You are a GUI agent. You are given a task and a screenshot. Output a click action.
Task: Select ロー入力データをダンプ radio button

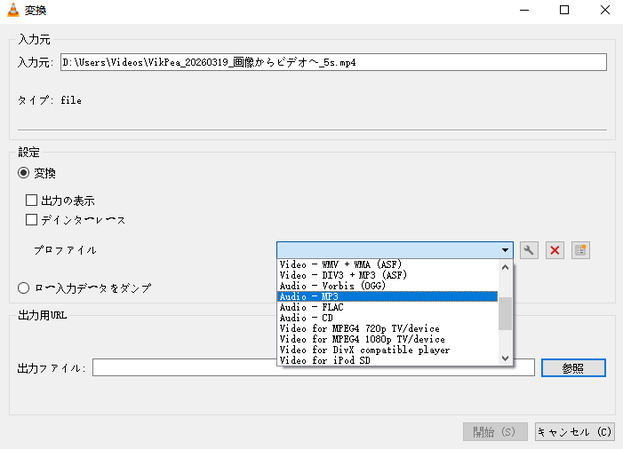click(x=23, y=288)
